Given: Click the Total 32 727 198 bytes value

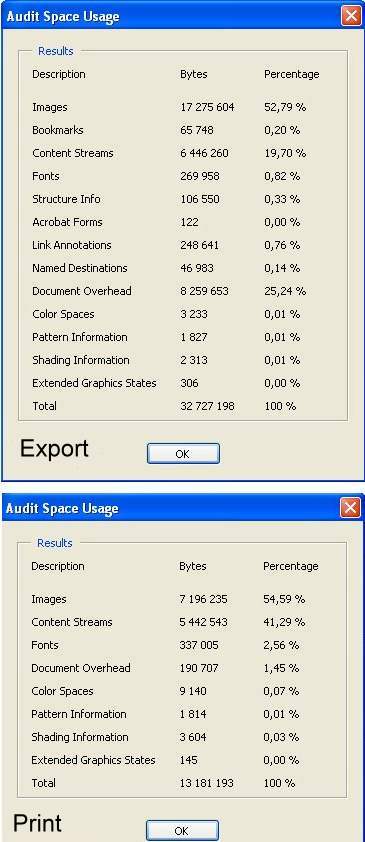Looking at the screenshot, I should coord(207,406).
